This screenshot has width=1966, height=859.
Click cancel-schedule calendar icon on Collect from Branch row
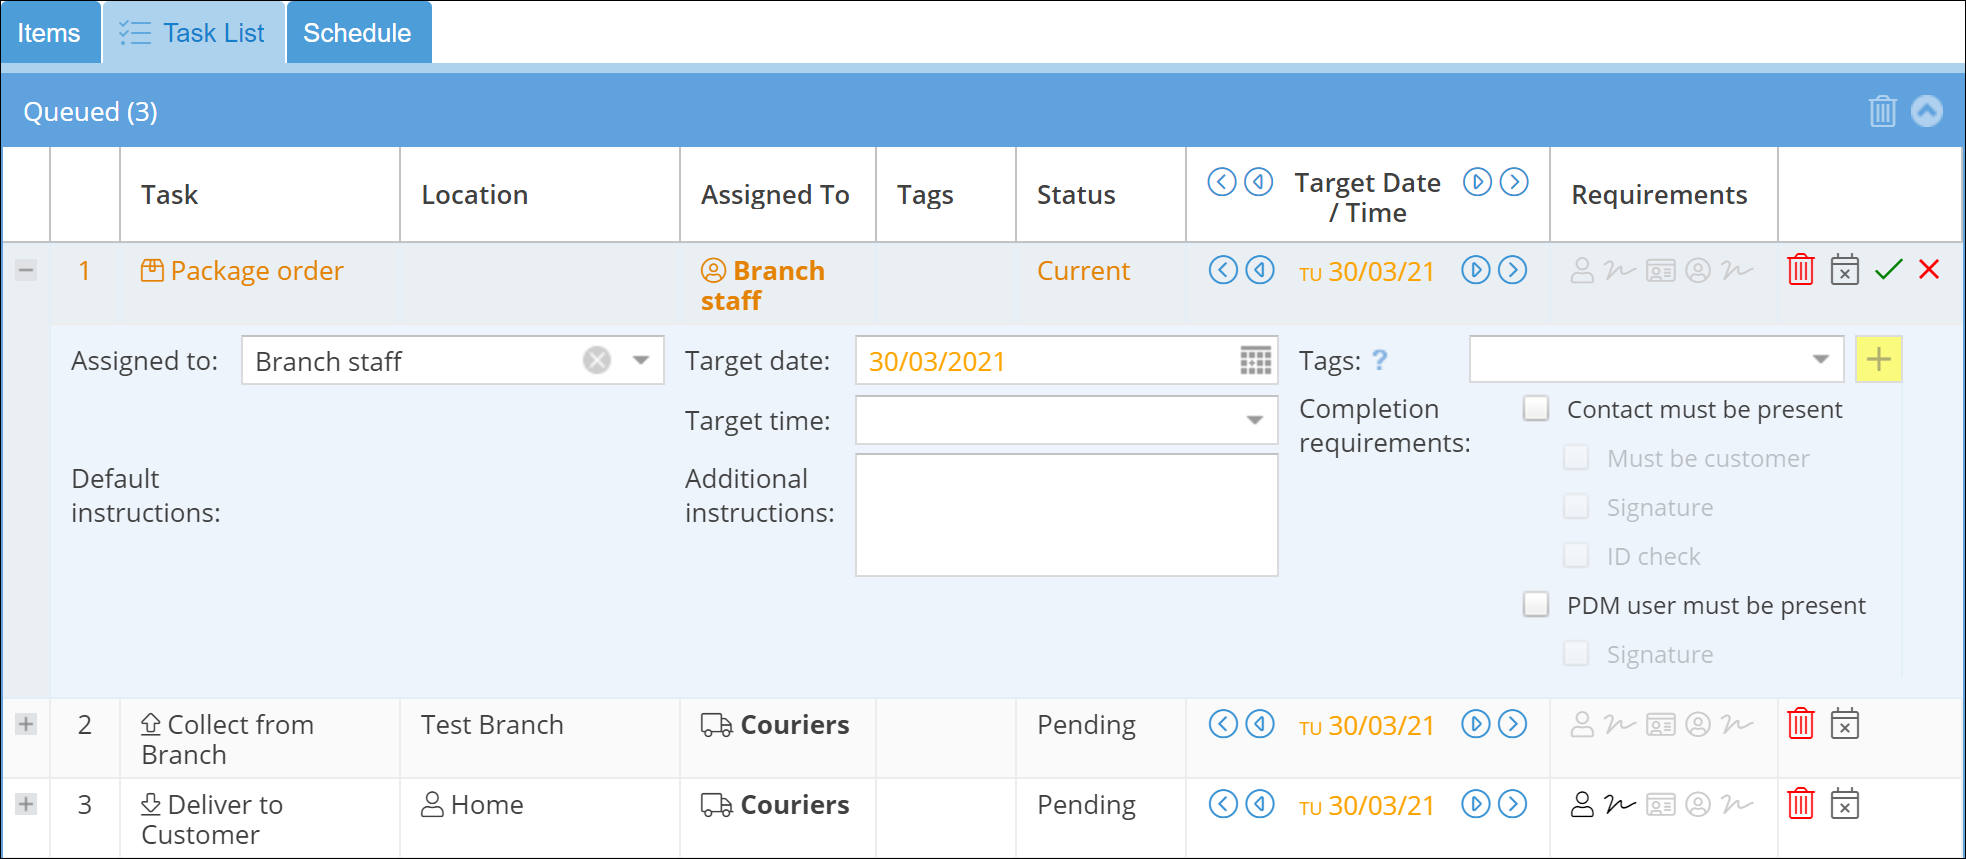pos(1844,724)
